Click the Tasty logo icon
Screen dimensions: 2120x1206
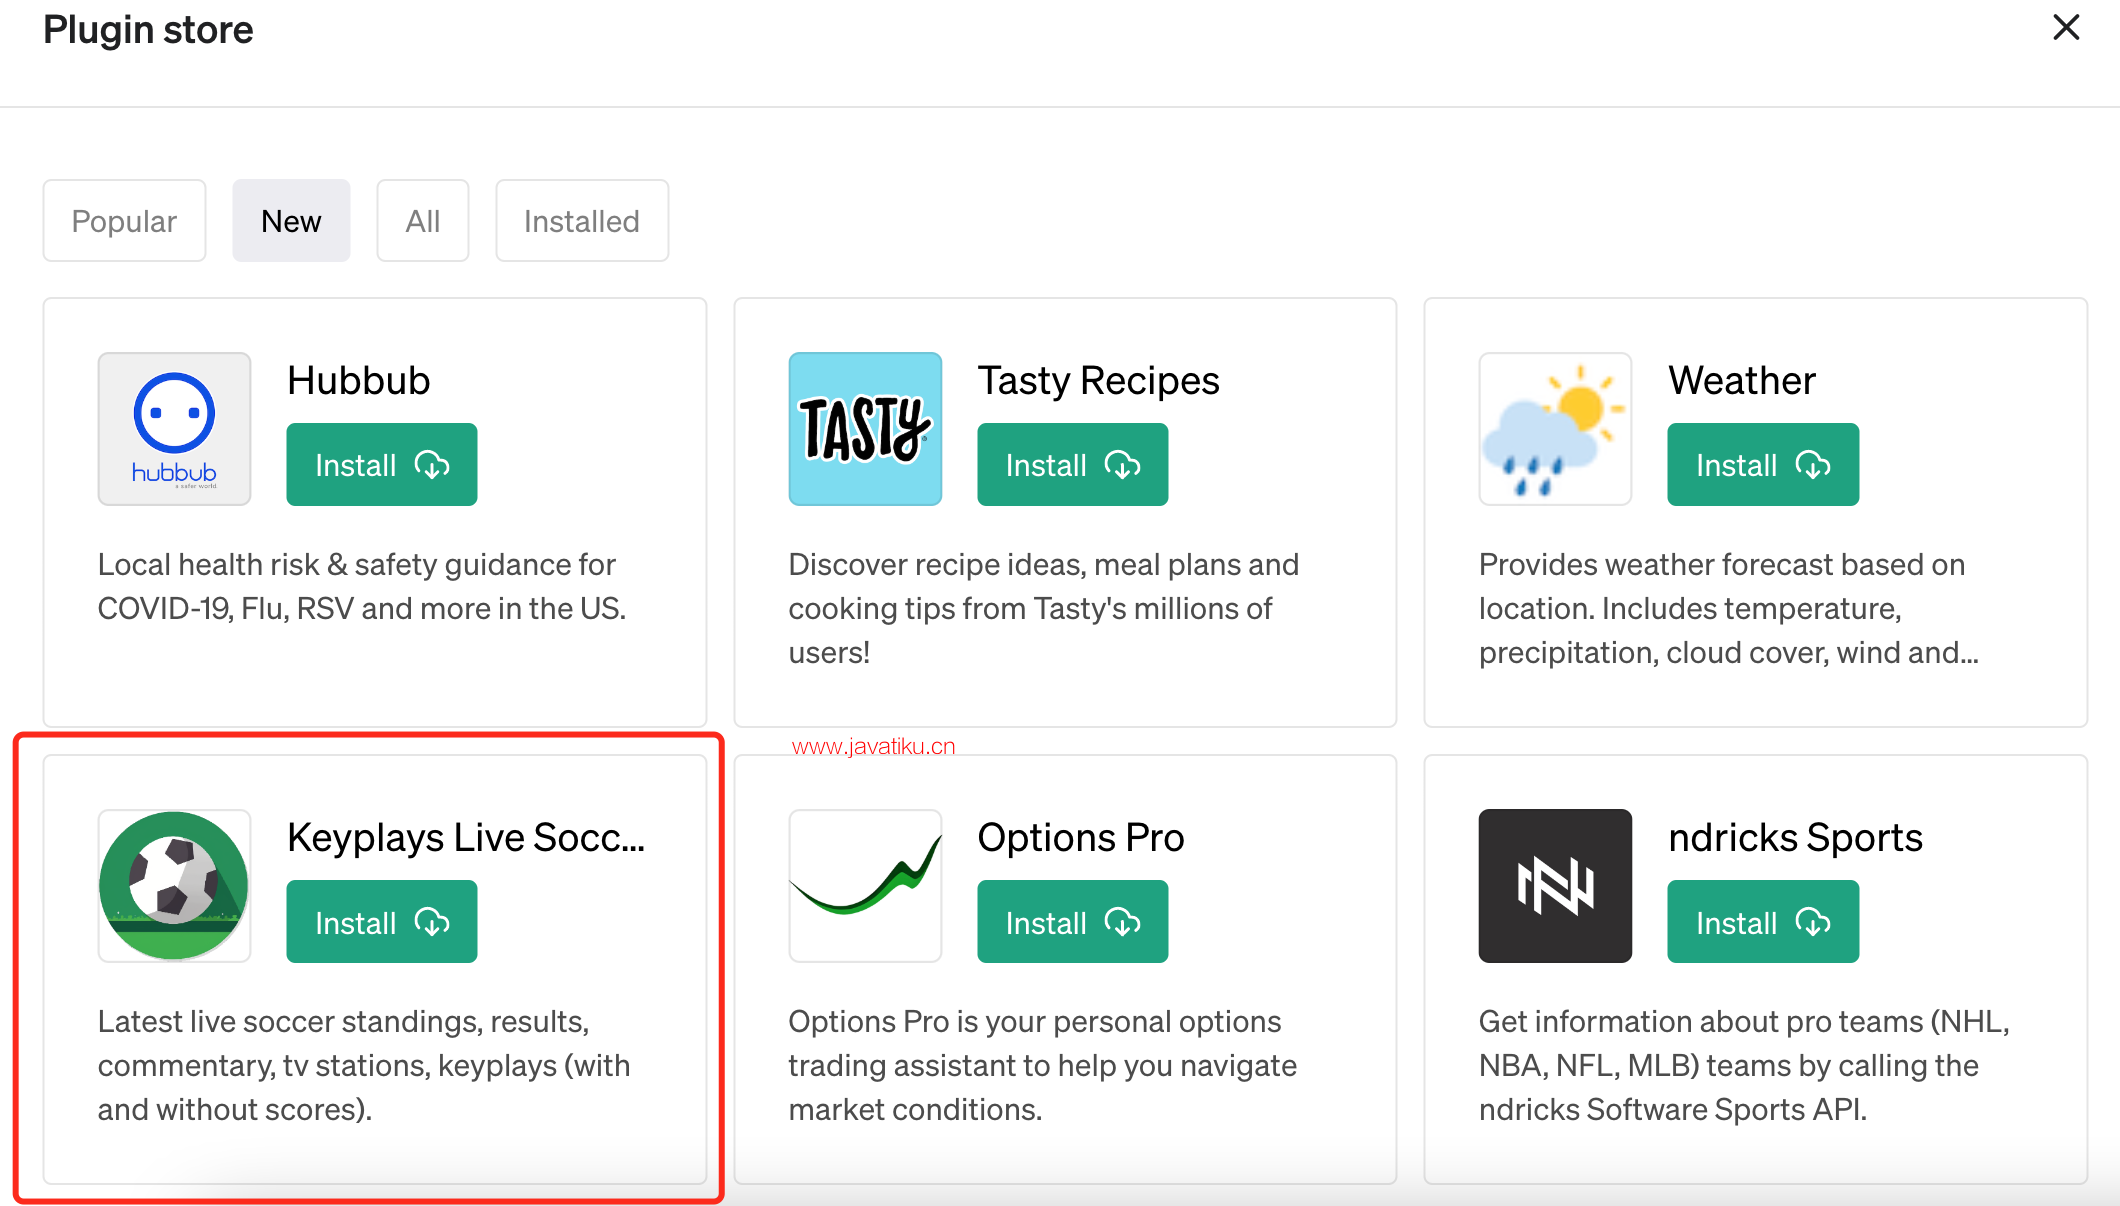coord(865,429)
